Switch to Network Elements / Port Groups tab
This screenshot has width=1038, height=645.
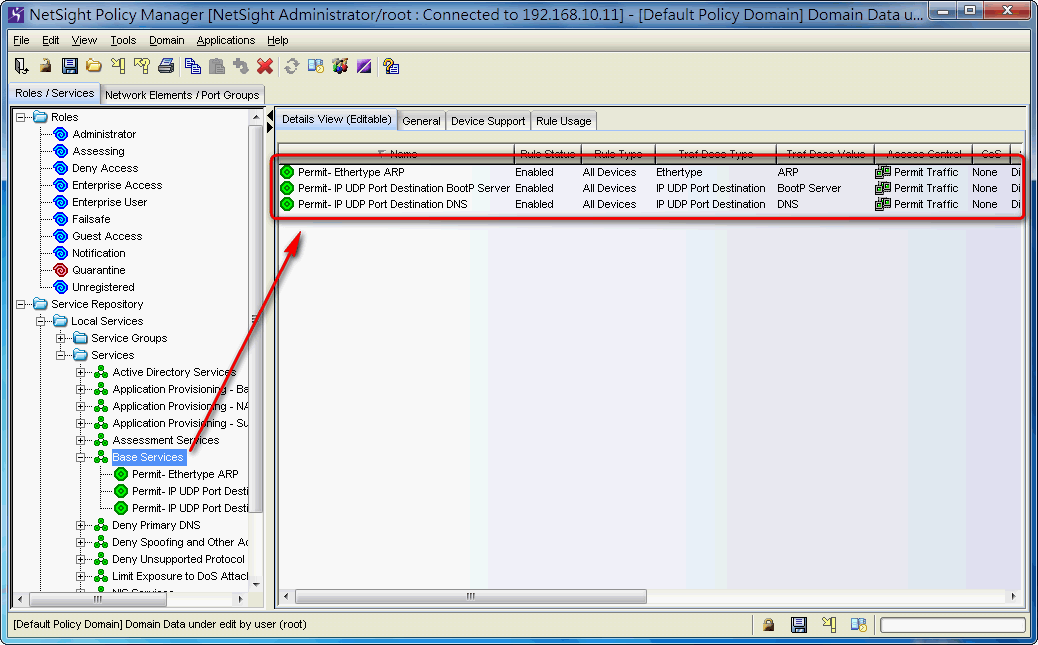[x=182, y=95]
